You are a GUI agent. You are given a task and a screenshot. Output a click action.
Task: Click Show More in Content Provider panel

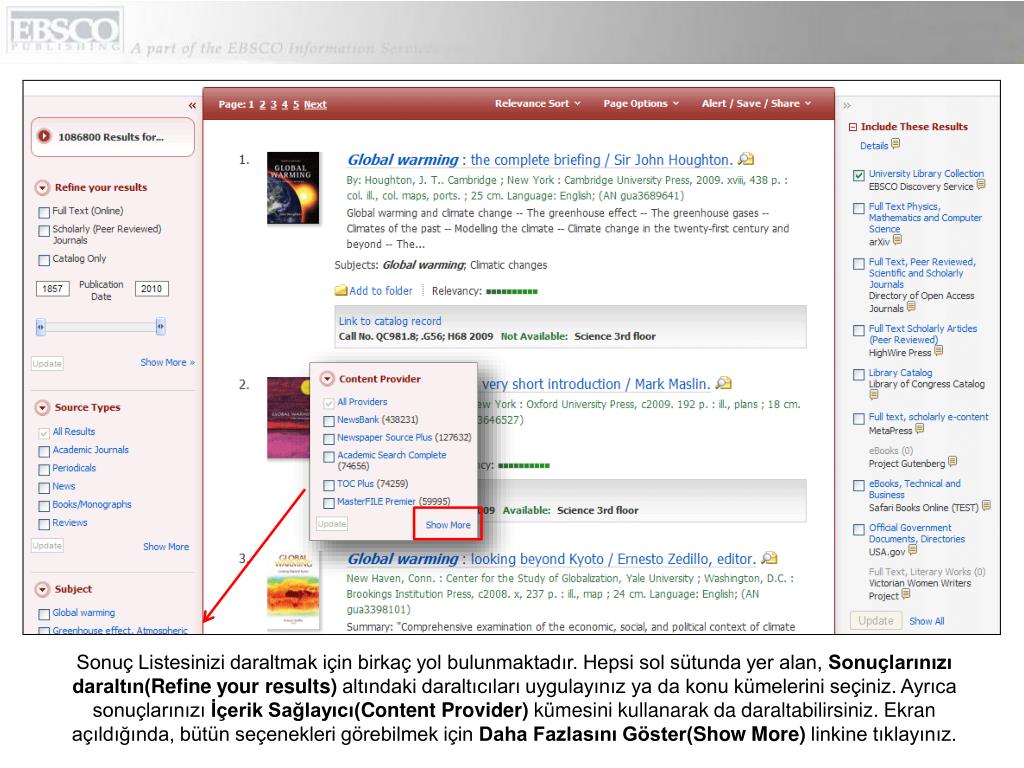(x=448, y=524)
